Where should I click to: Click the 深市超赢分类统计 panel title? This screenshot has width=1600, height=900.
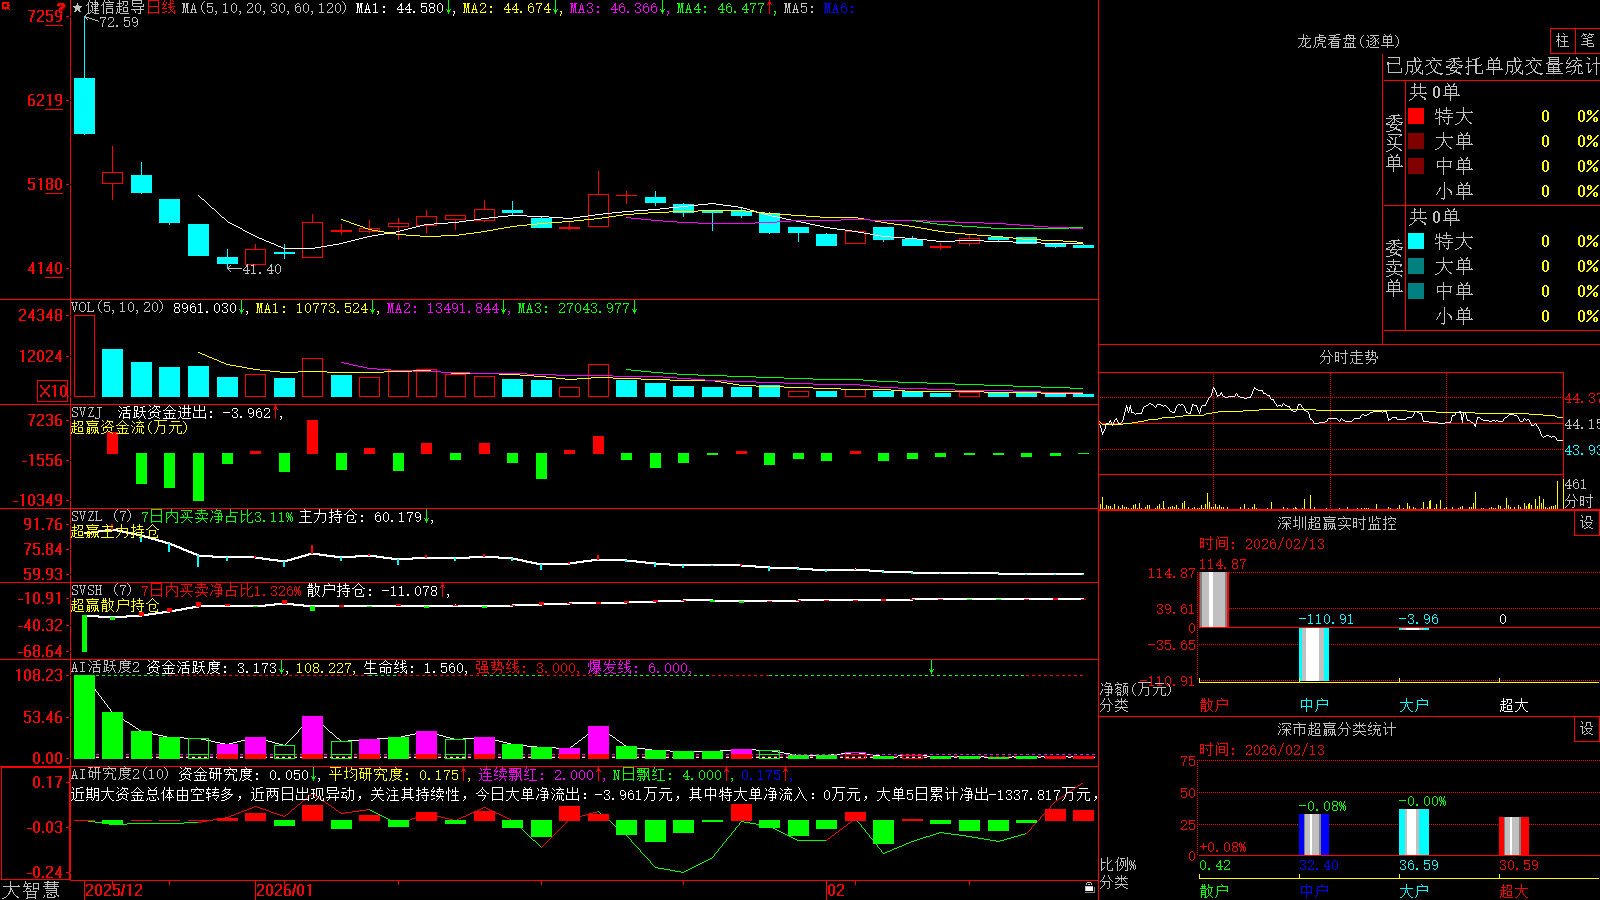click(1336, 729)
